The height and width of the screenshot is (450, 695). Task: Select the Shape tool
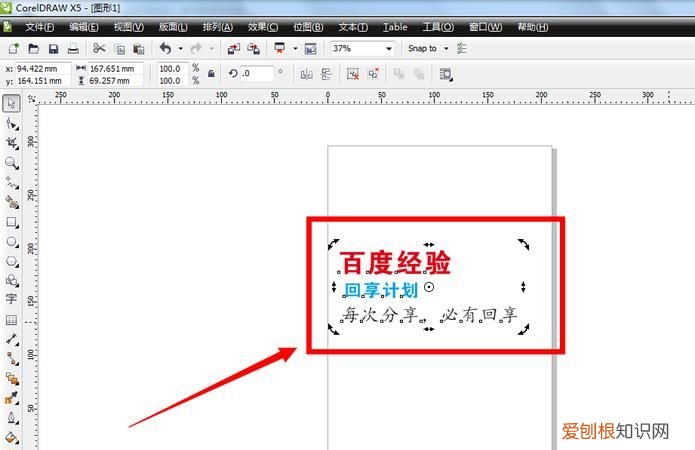click(x=12, y=124)
